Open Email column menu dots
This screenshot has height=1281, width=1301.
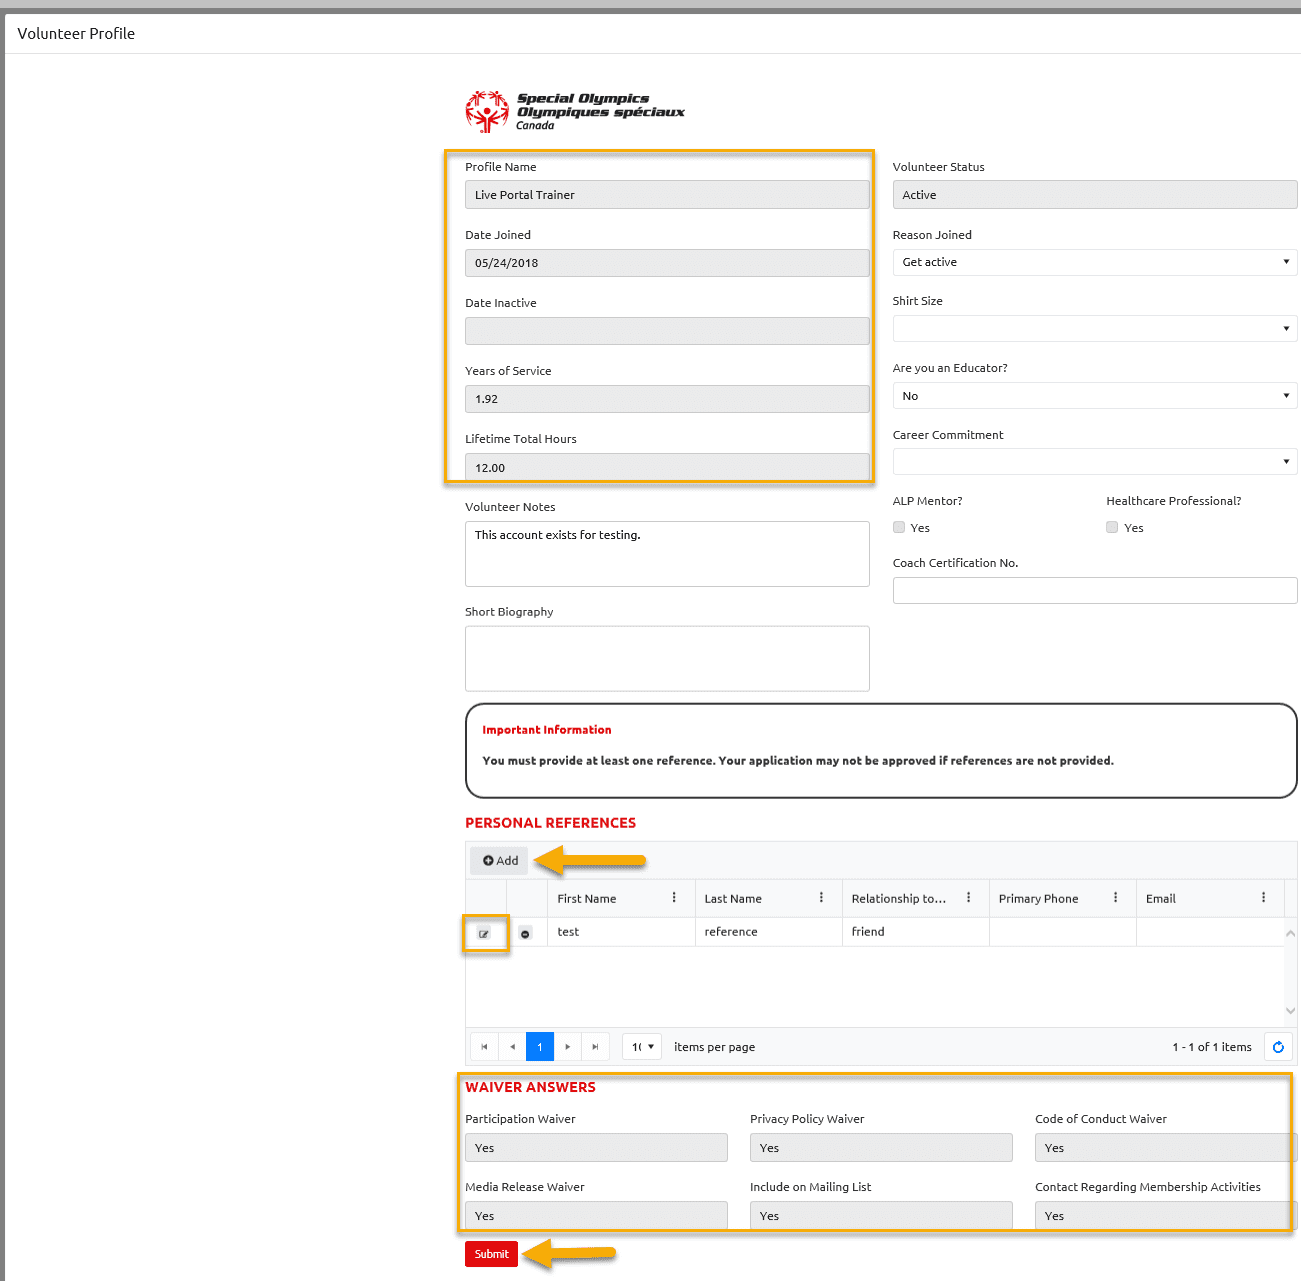click(x=1263, y=898)
